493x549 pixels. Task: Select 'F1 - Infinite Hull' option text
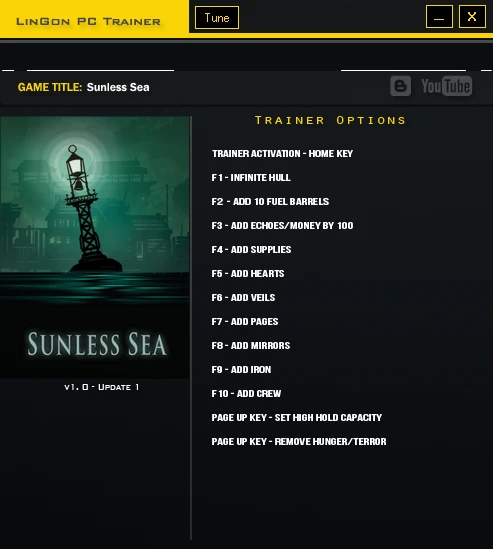[251, 178]
